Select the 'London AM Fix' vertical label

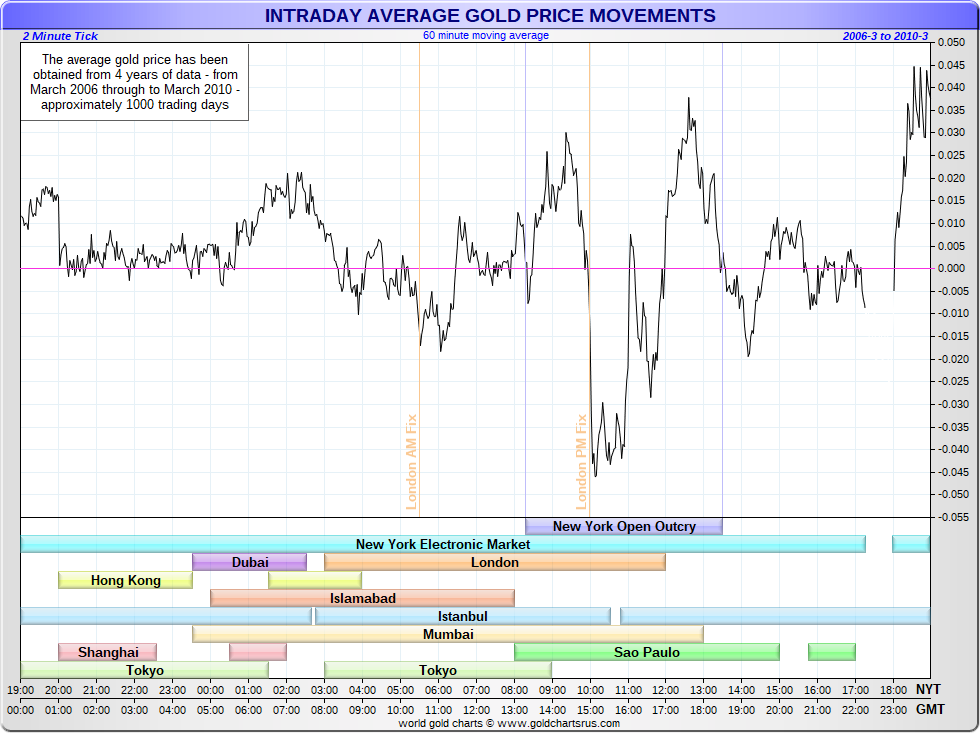pos(411,462)
